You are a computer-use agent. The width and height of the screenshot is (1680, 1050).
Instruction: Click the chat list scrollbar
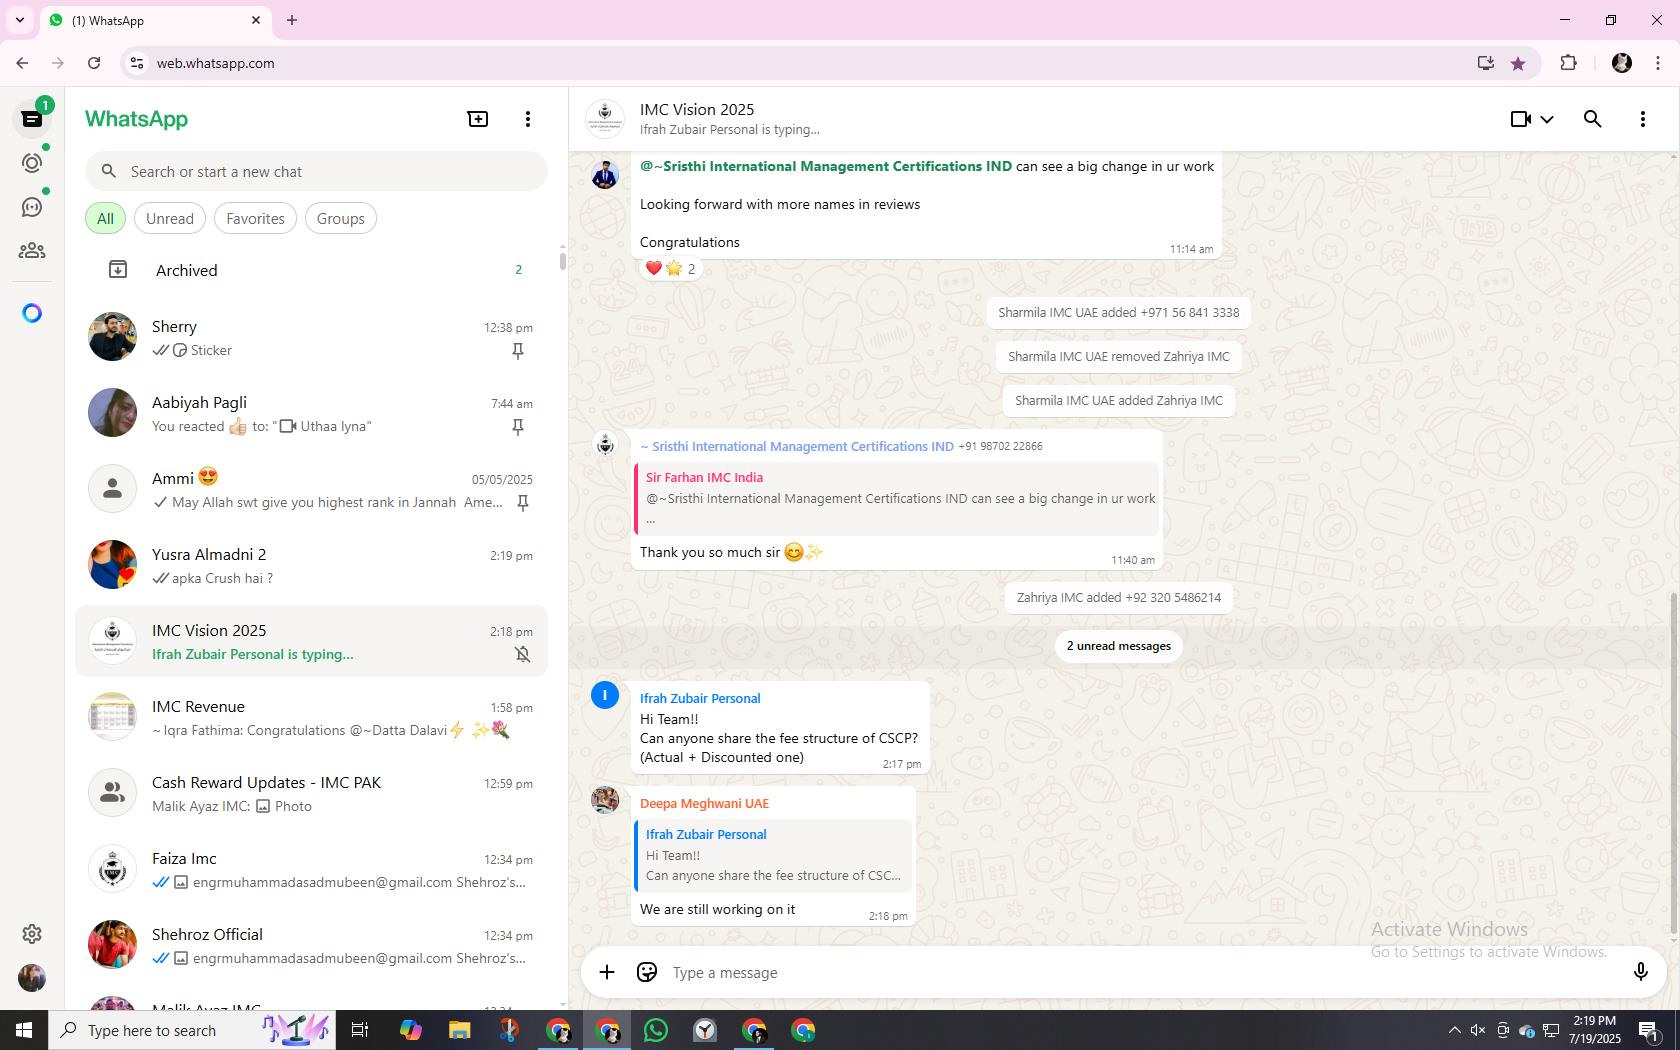pyautogui.click(x=562, y=261)
